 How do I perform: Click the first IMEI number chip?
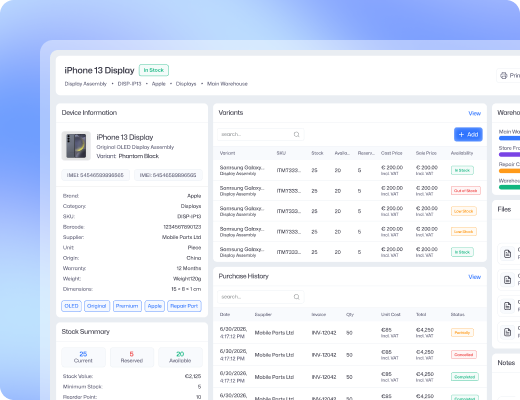point(95,175)
